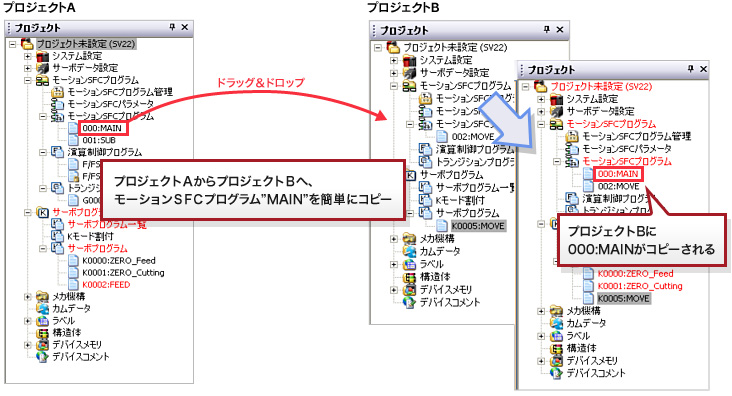This screenshot has height=396, width=732.
Task: Select 000:MAIN in Project A tree
Action: pyautogui.click(x=102, y=128)
